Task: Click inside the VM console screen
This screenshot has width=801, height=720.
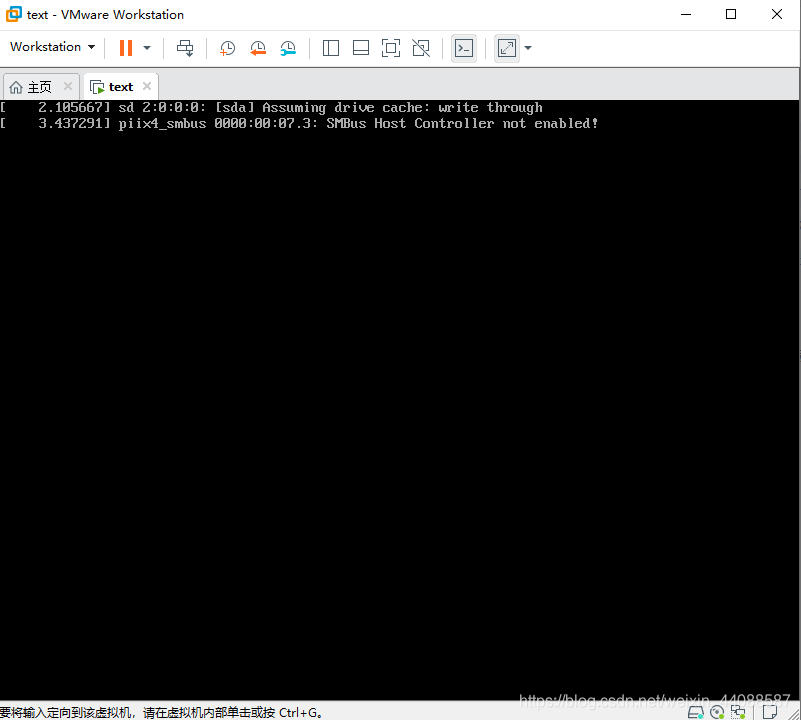Action: [x=399, y=400]
